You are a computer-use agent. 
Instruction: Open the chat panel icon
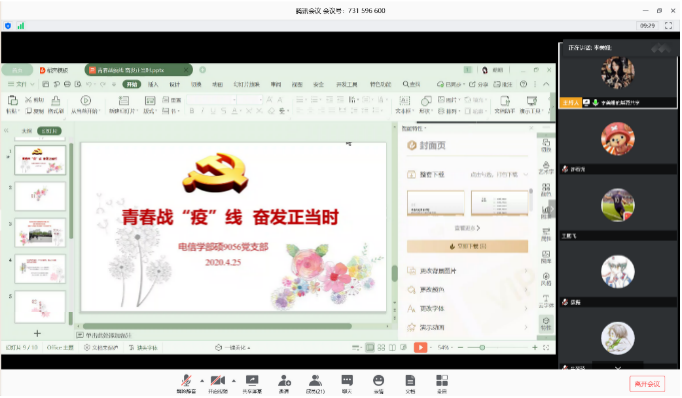pyautogui.click(x=347, y=383)
